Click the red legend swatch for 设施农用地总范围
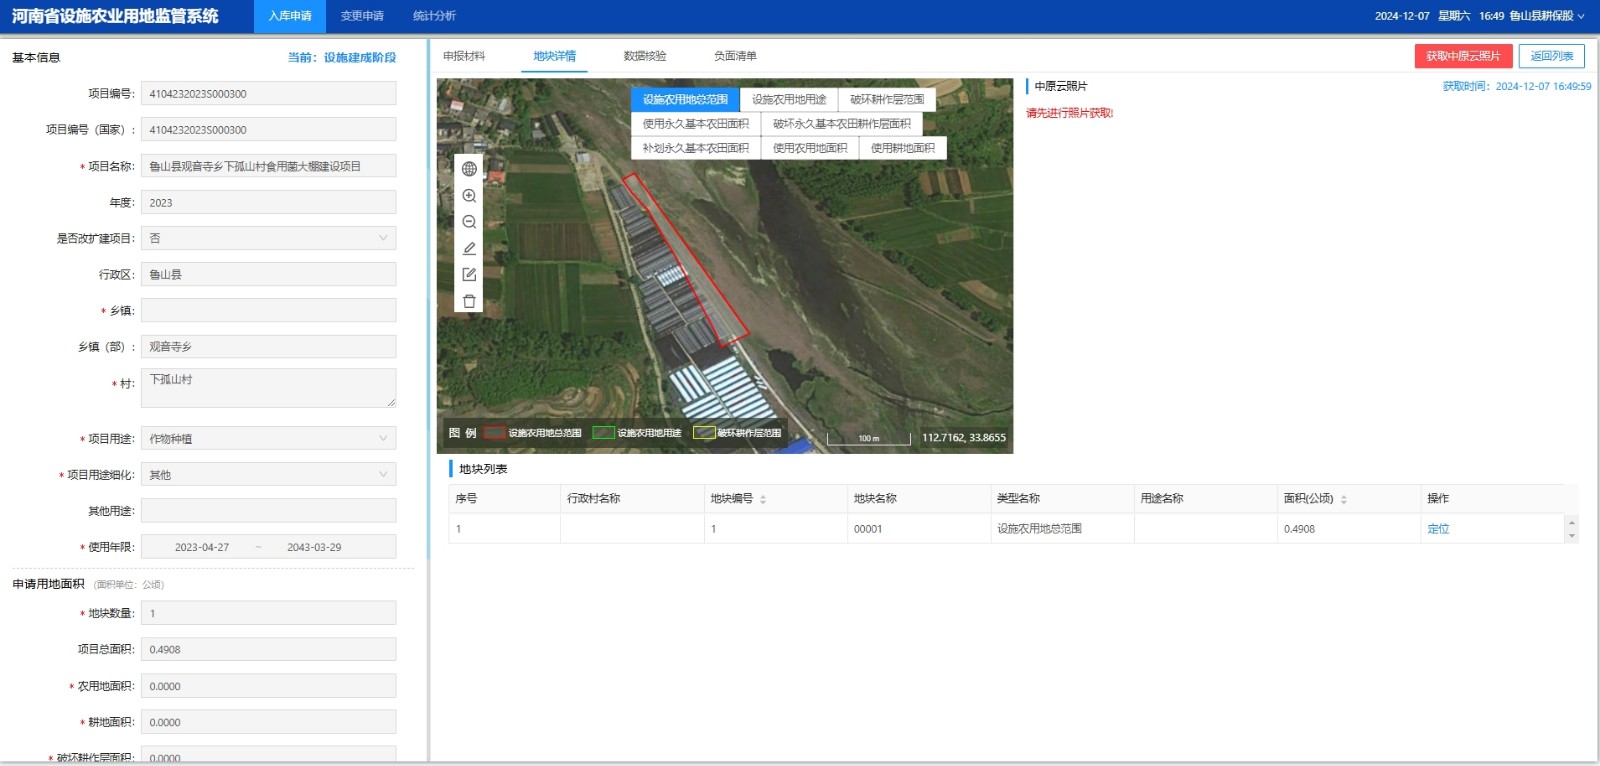 [x=495, y=433]
